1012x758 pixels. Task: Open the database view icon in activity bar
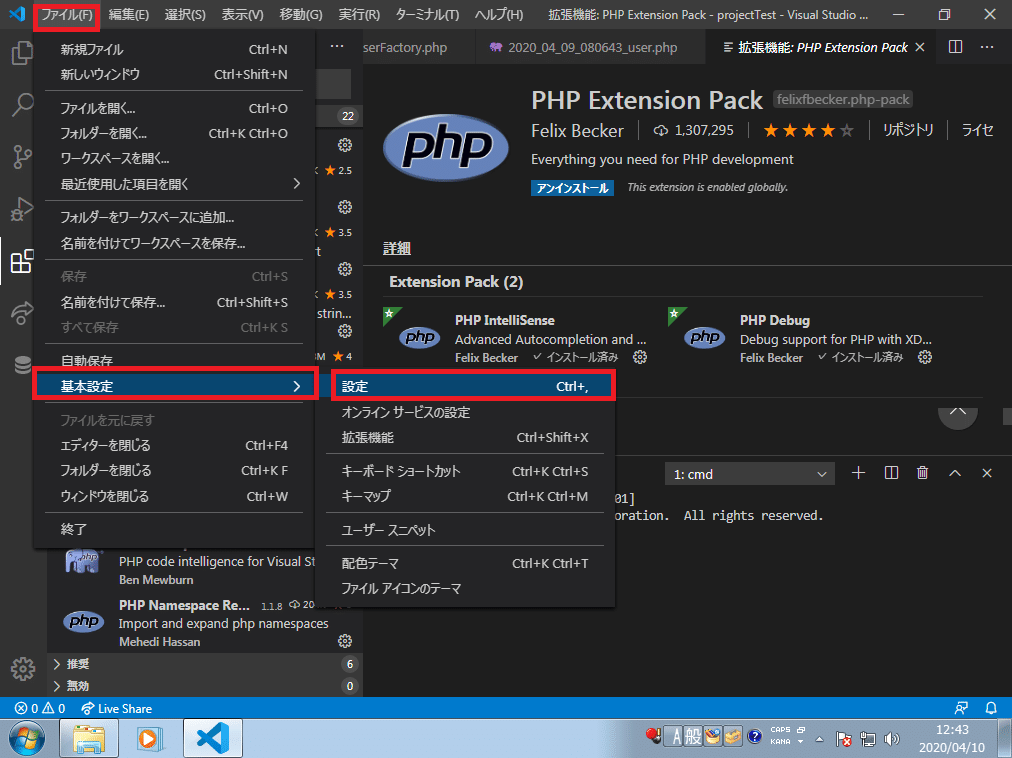pos(22,365)
